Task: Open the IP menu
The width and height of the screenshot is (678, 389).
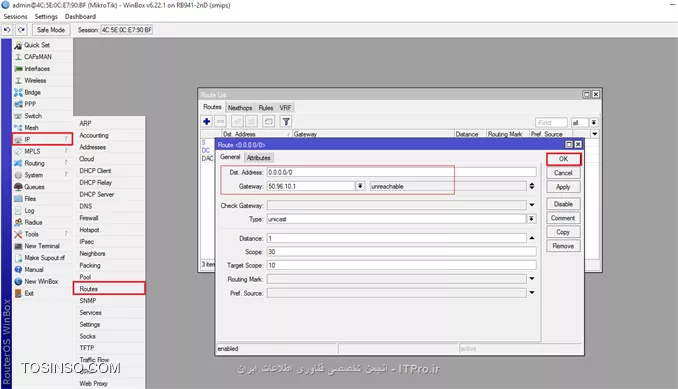Action: [42, 139]
